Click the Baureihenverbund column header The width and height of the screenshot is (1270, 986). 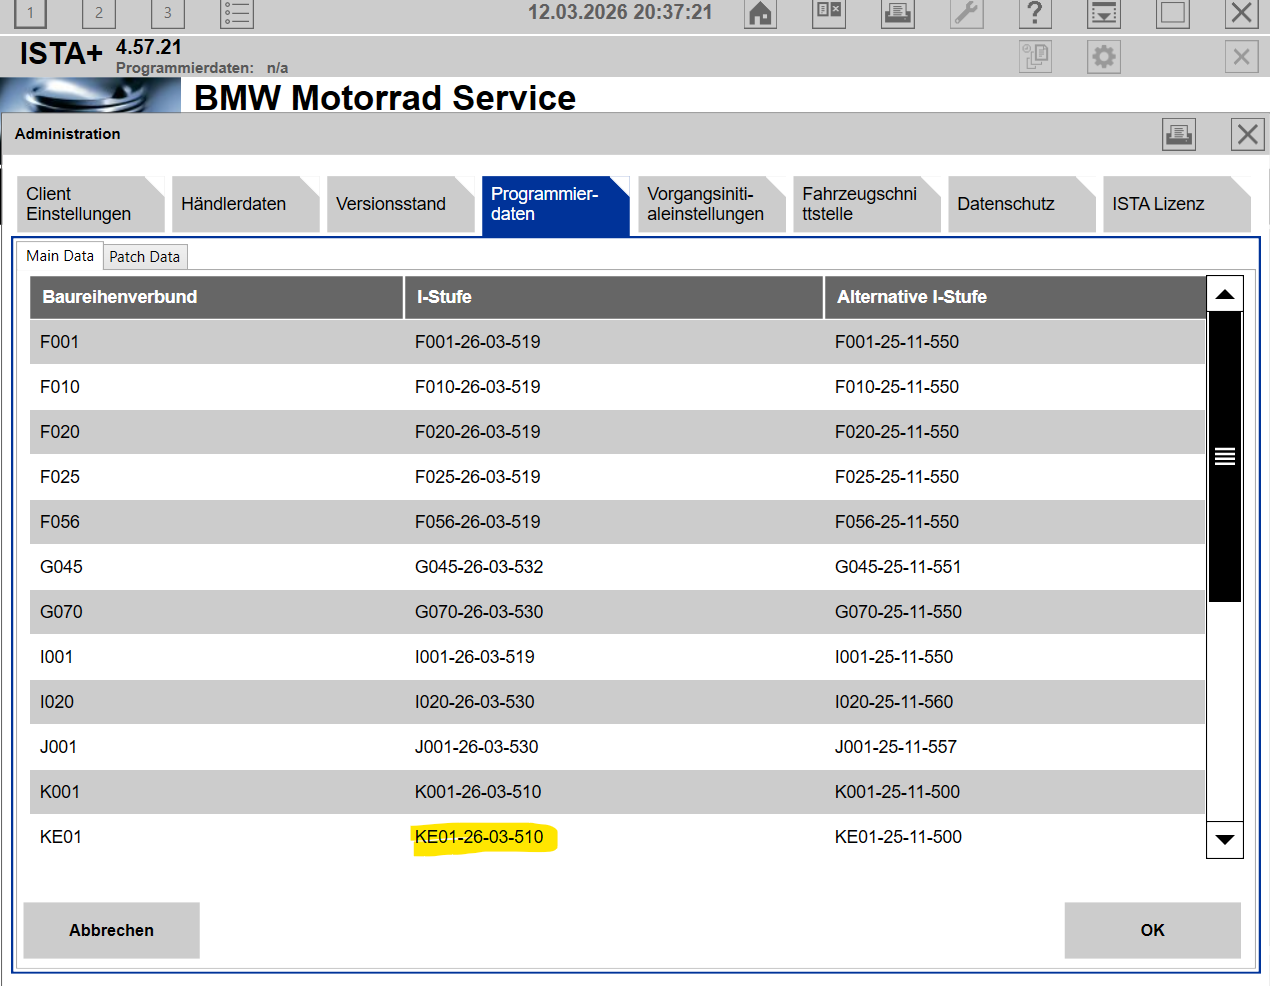point(216,297)
